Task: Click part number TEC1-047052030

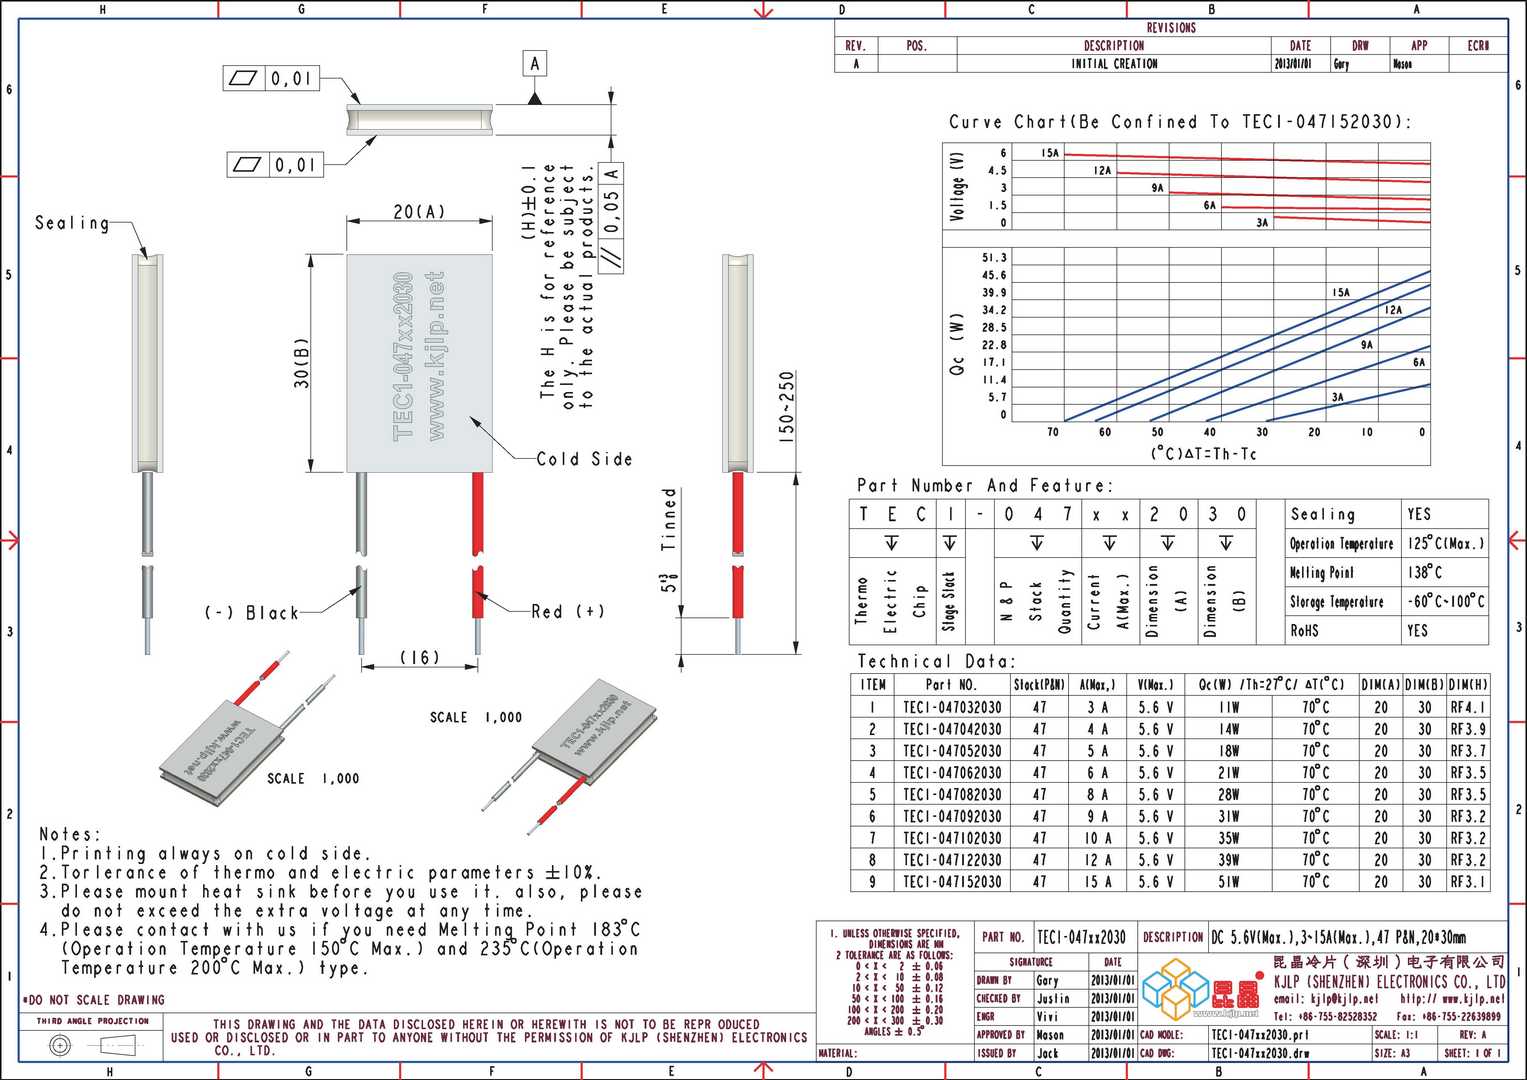Action: click(952, 751)
